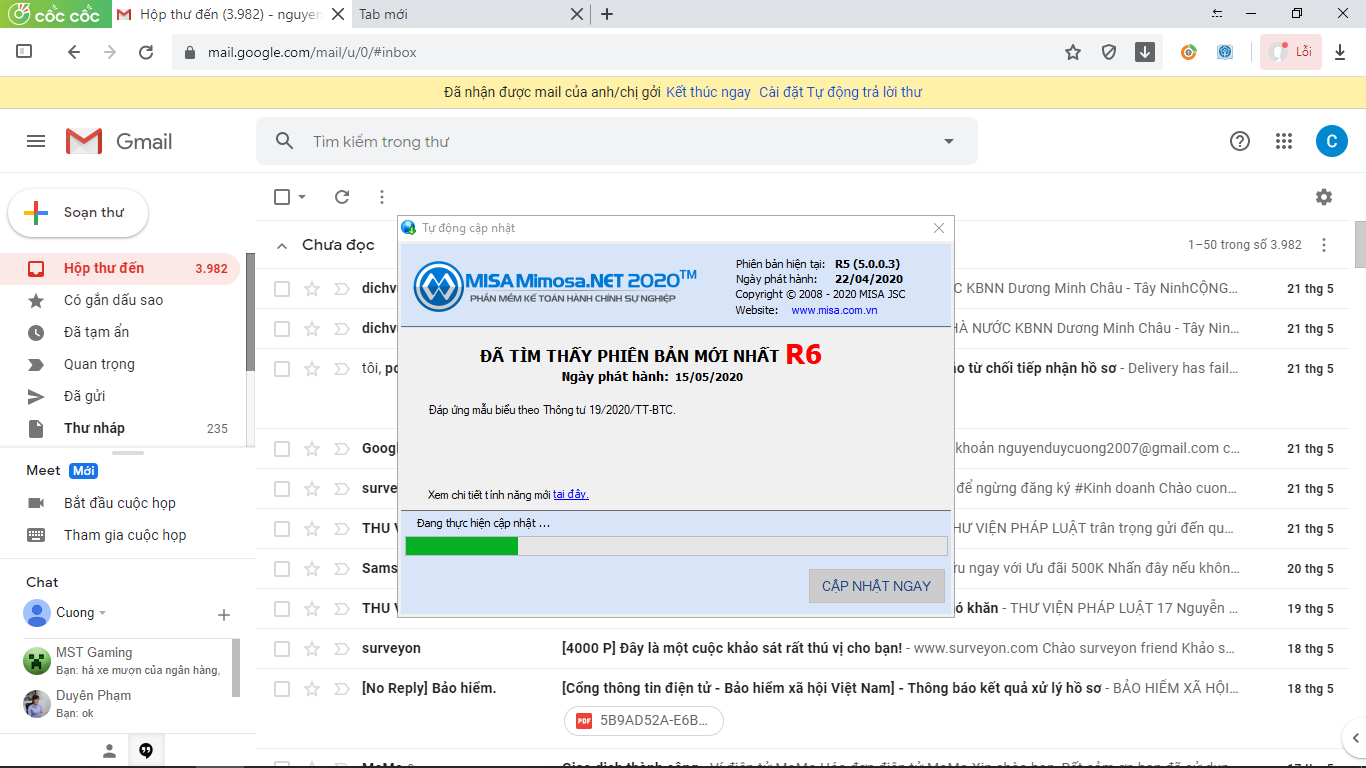
Task: Click the Gmail main menu hamburger icon
Action: pos(36,142)
